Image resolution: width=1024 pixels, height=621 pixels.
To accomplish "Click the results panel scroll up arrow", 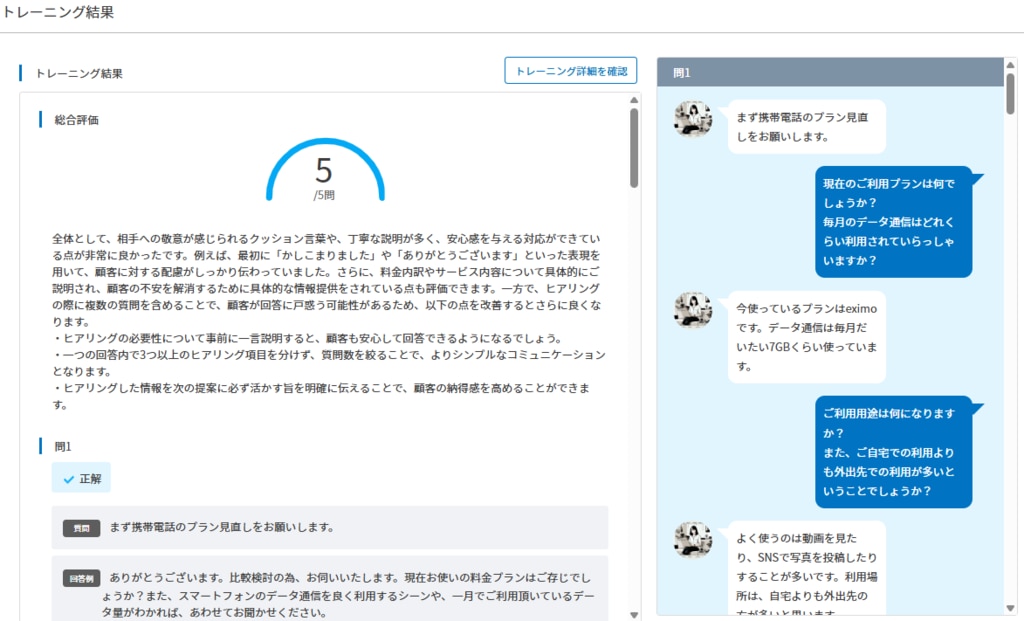I will (x=633, y=100).
